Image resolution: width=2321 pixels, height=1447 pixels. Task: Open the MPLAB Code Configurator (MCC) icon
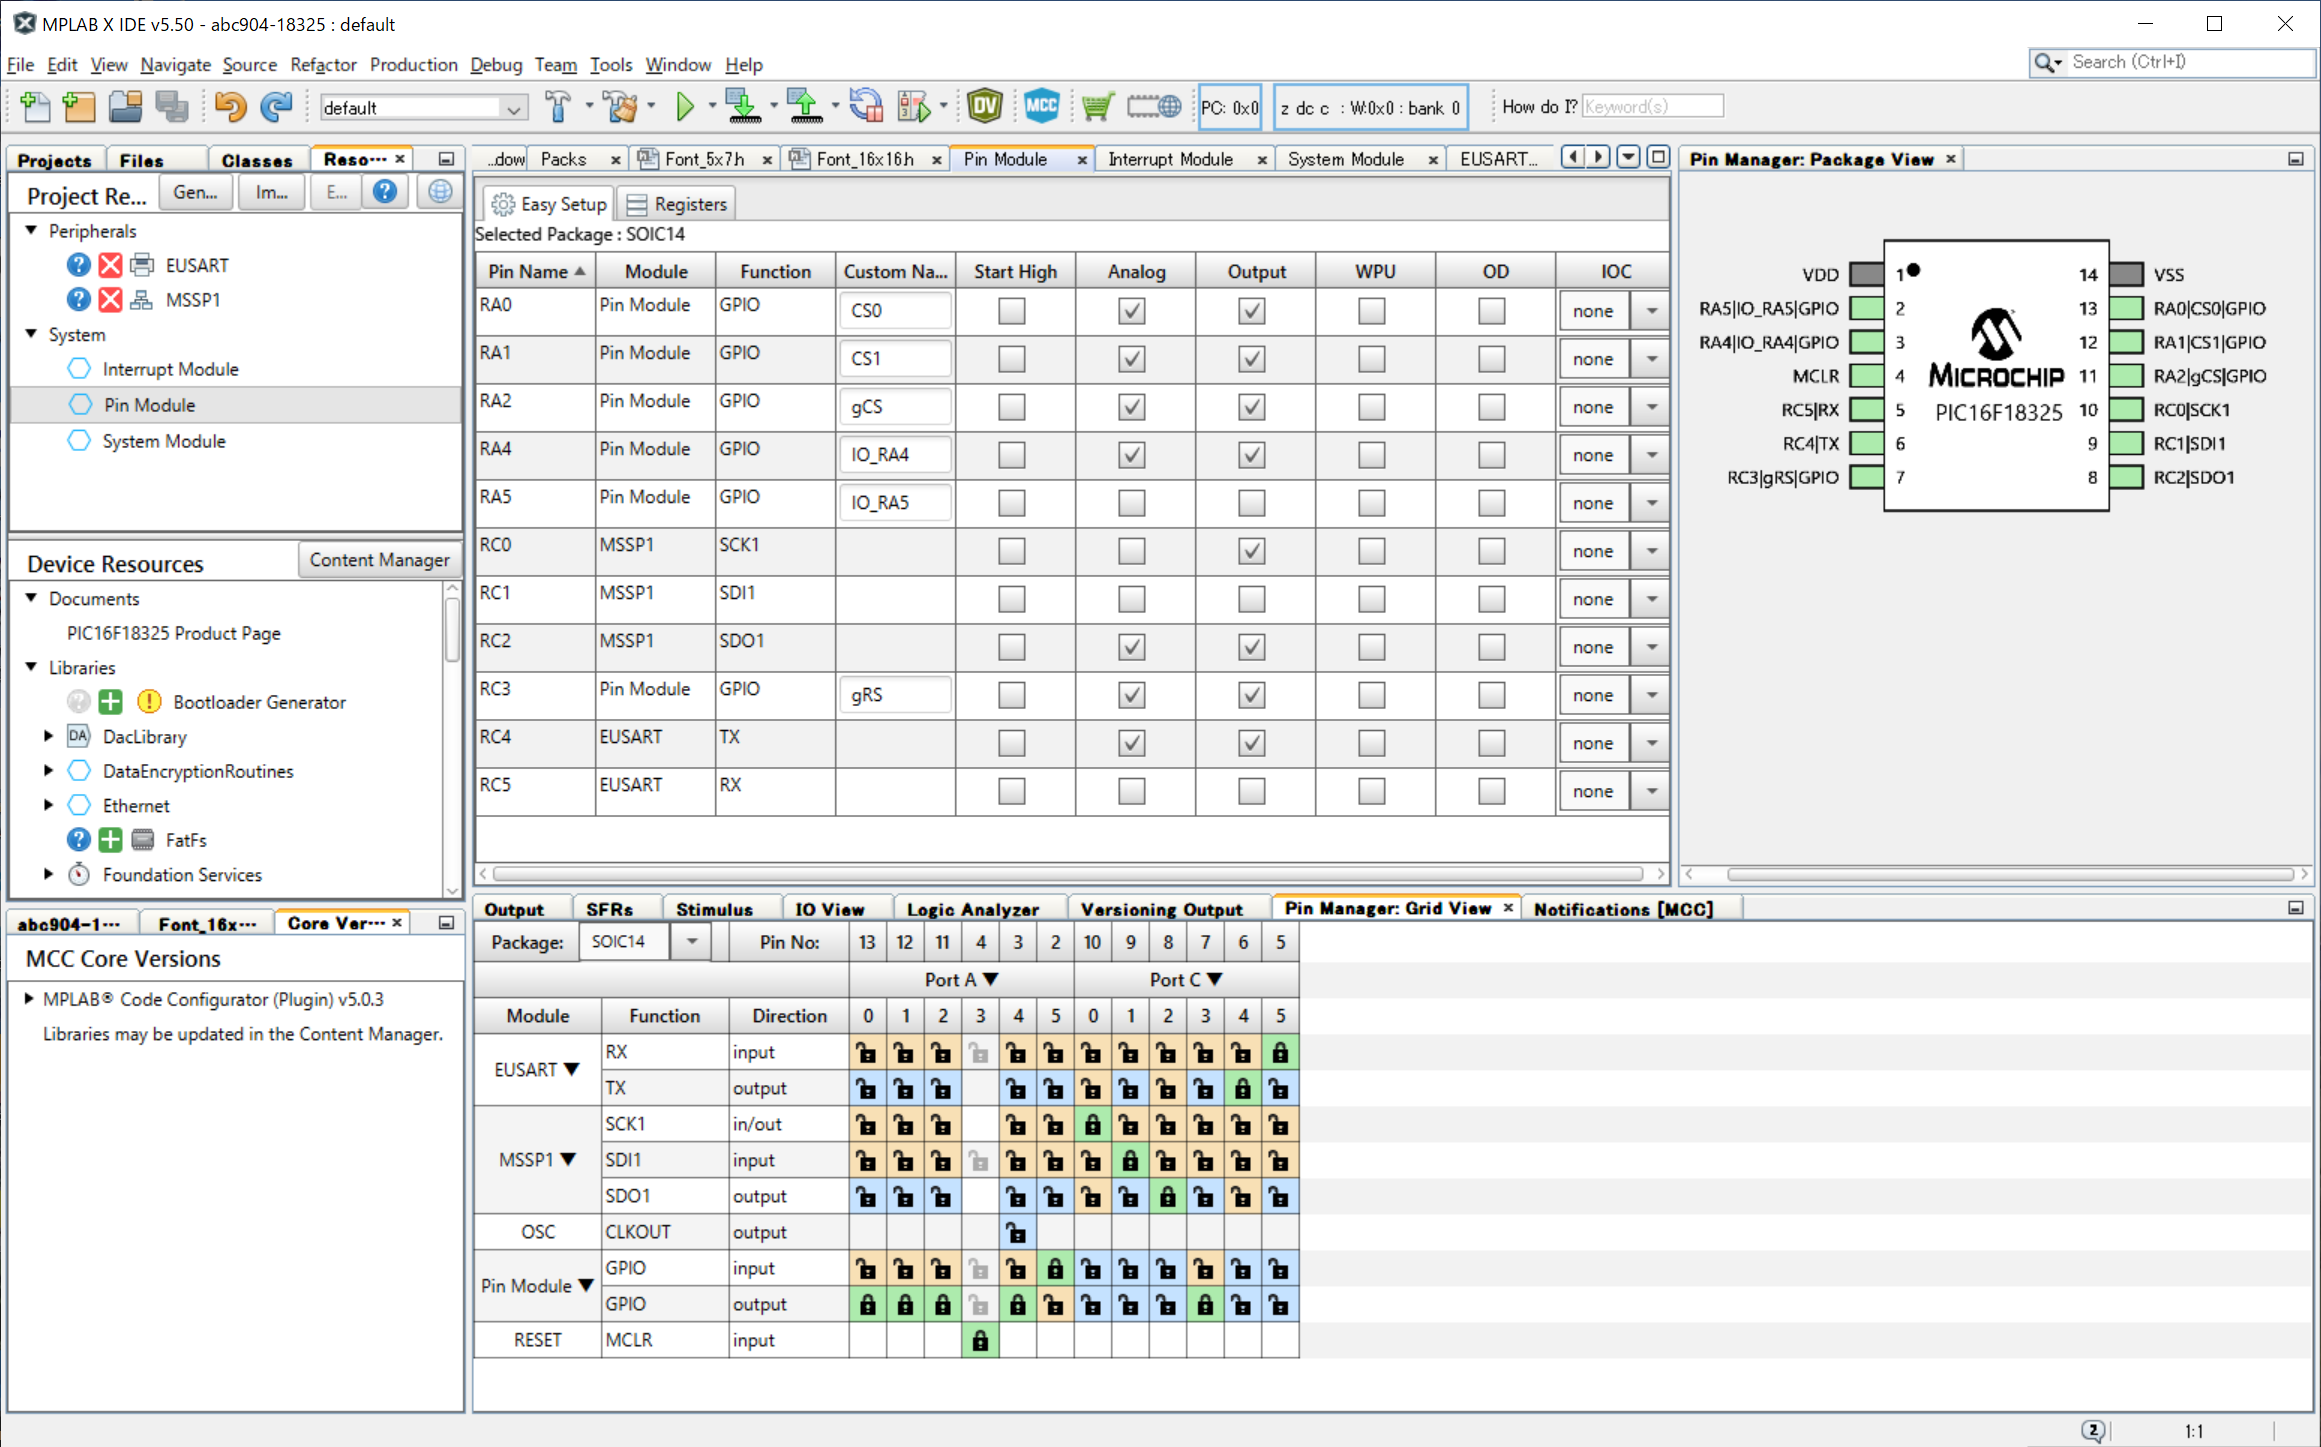[x=1042, y=107]
